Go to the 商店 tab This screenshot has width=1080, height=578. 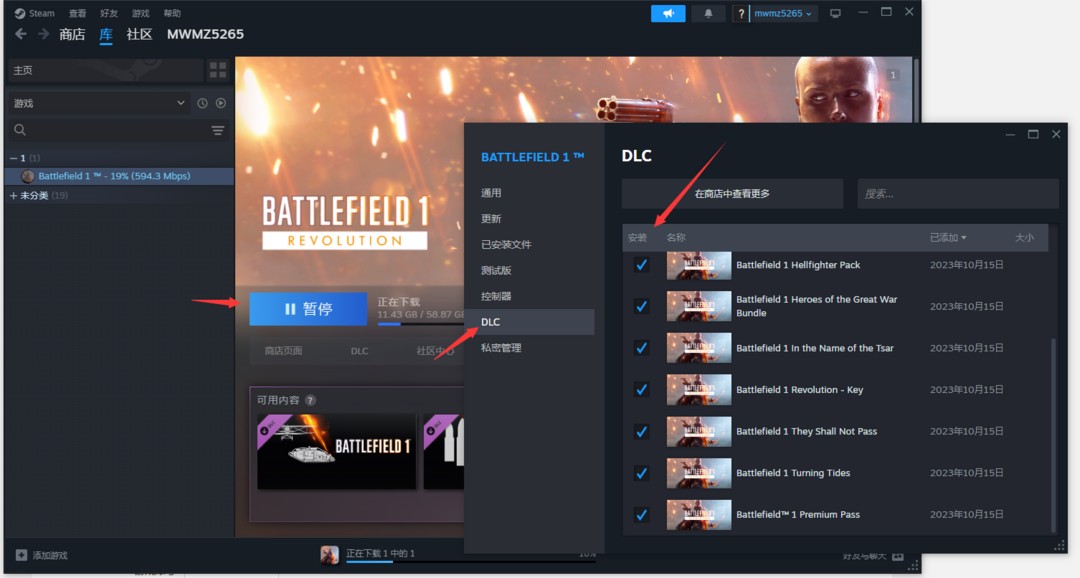(72, 34)
